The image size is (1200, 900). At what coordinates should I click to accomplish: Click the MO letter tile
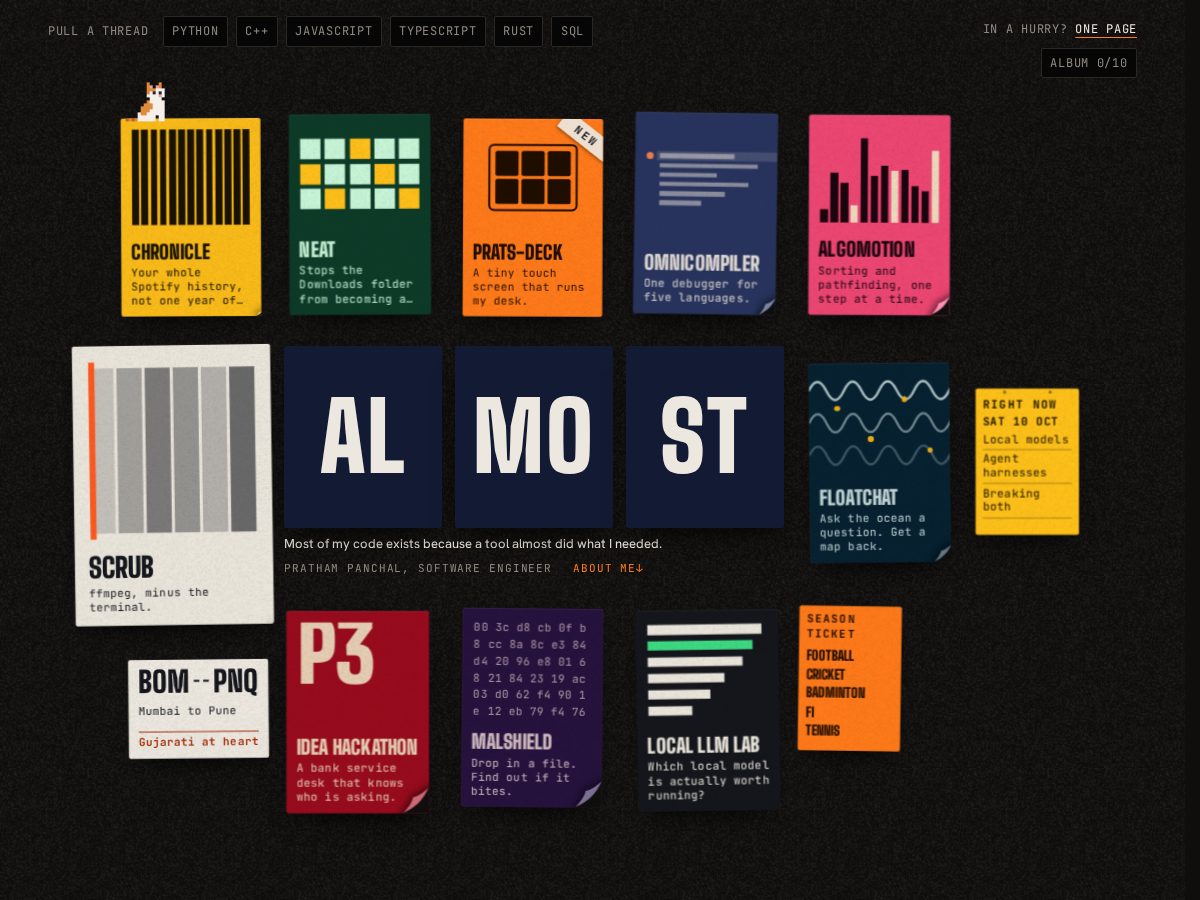click(534, 437)
